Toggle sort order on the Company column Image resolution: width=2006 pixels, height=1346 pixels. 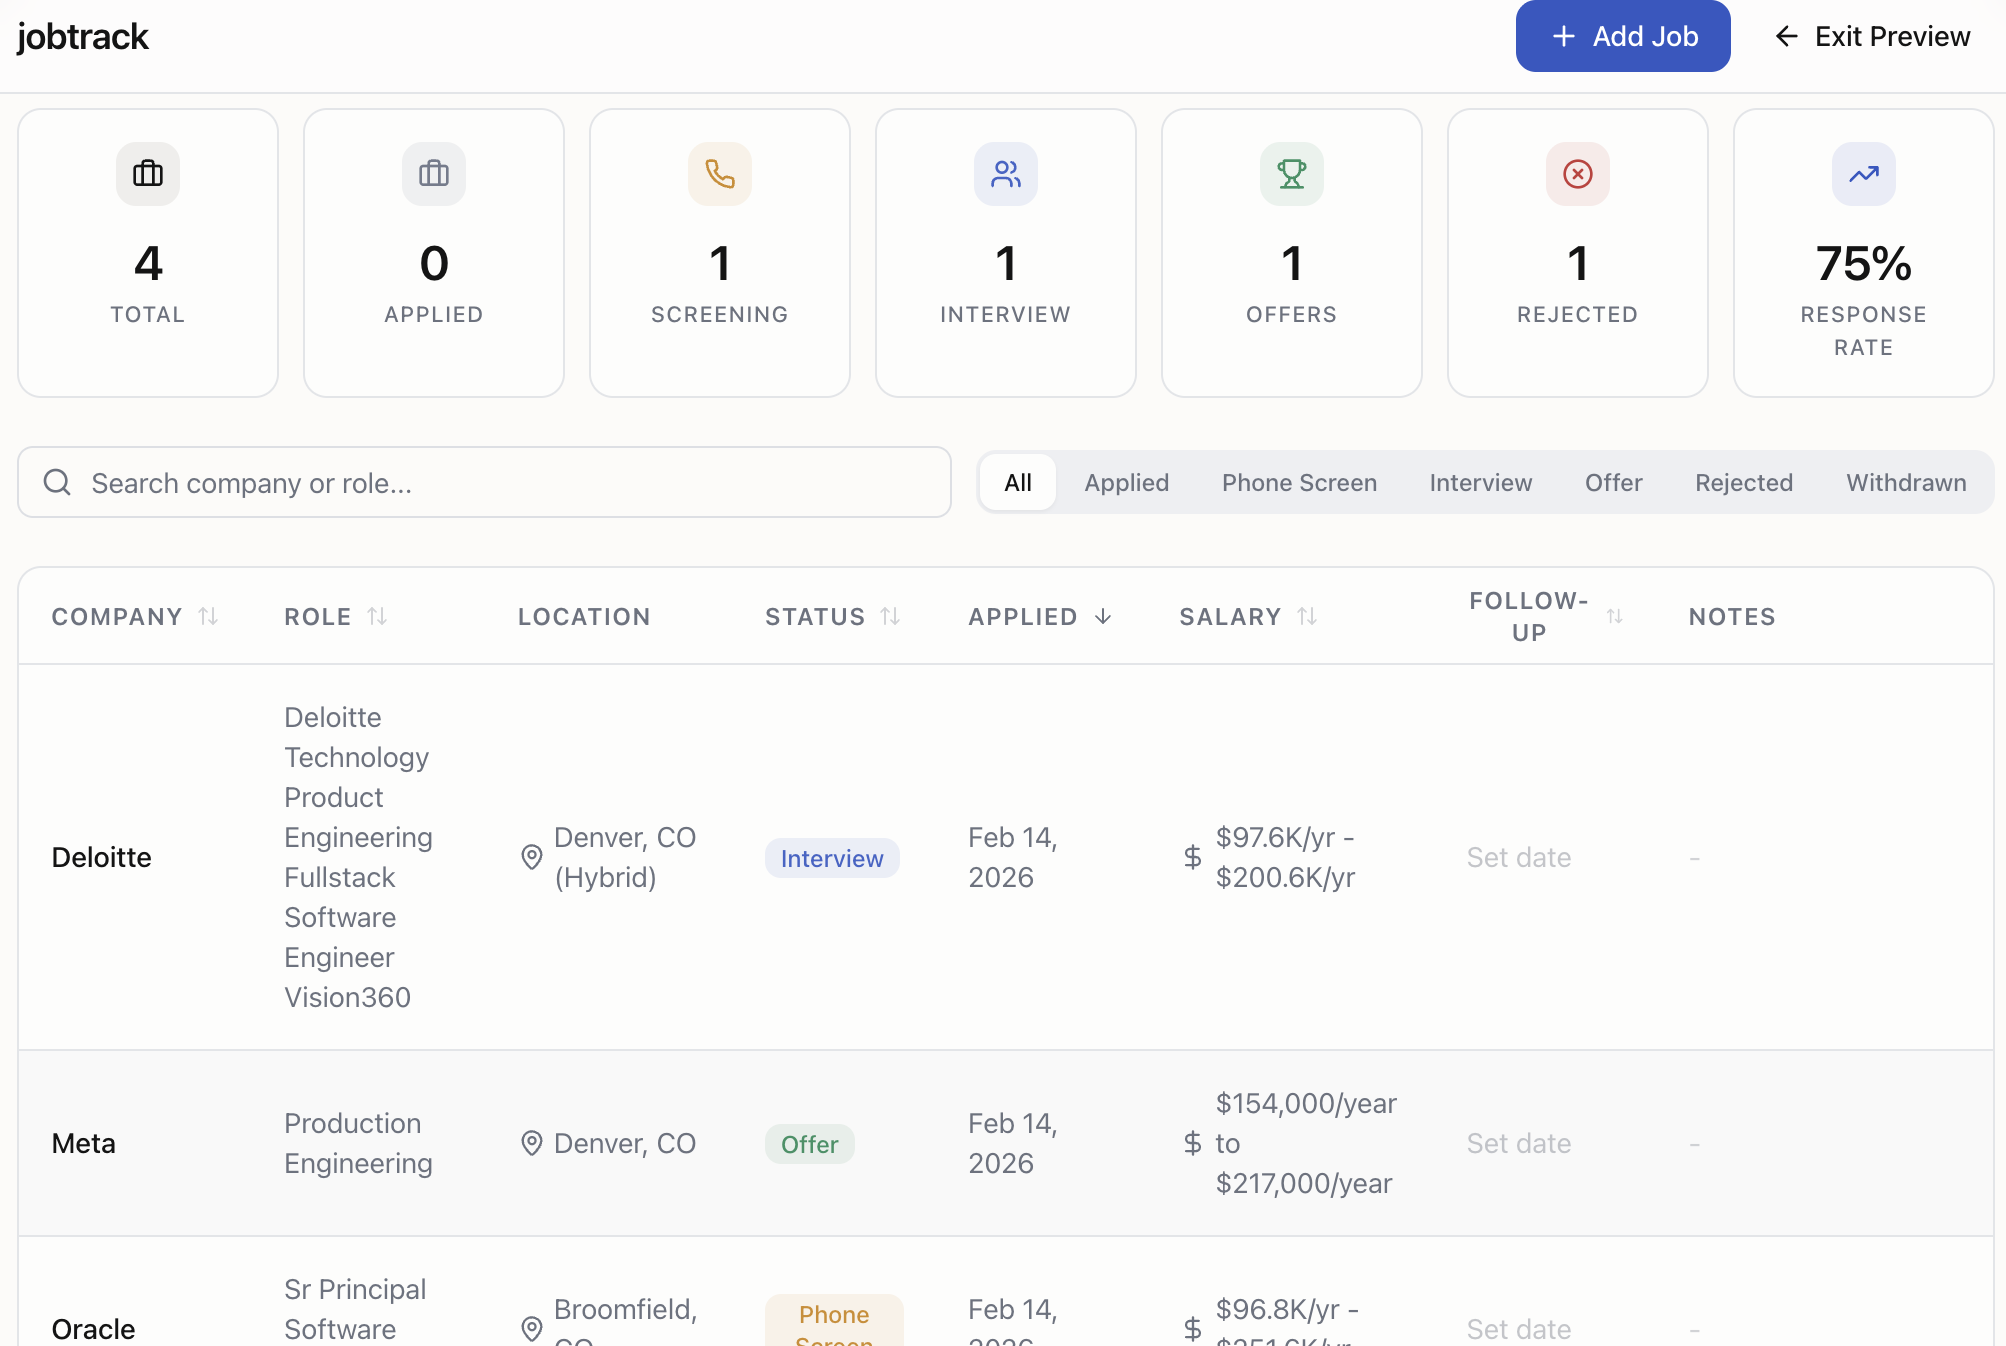[x=209, y=616]
